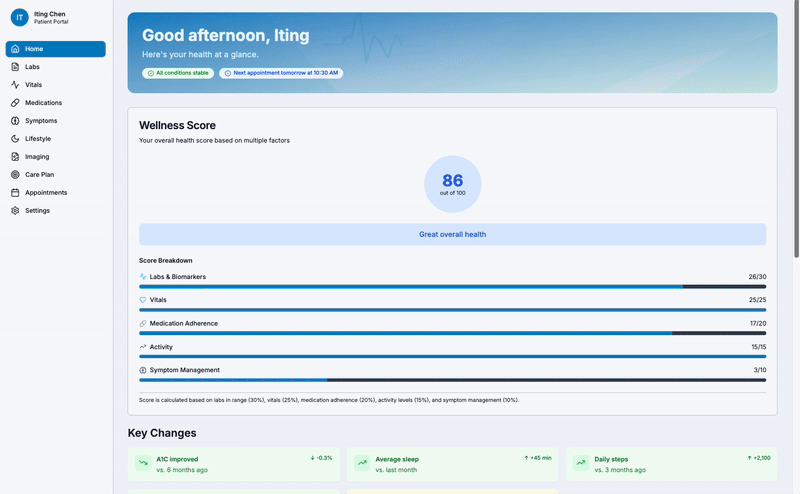Click the Vitals heart icon in breakdown
This screenshot has width=800, height=494.
pyautogui.click(x=143, y=300)
